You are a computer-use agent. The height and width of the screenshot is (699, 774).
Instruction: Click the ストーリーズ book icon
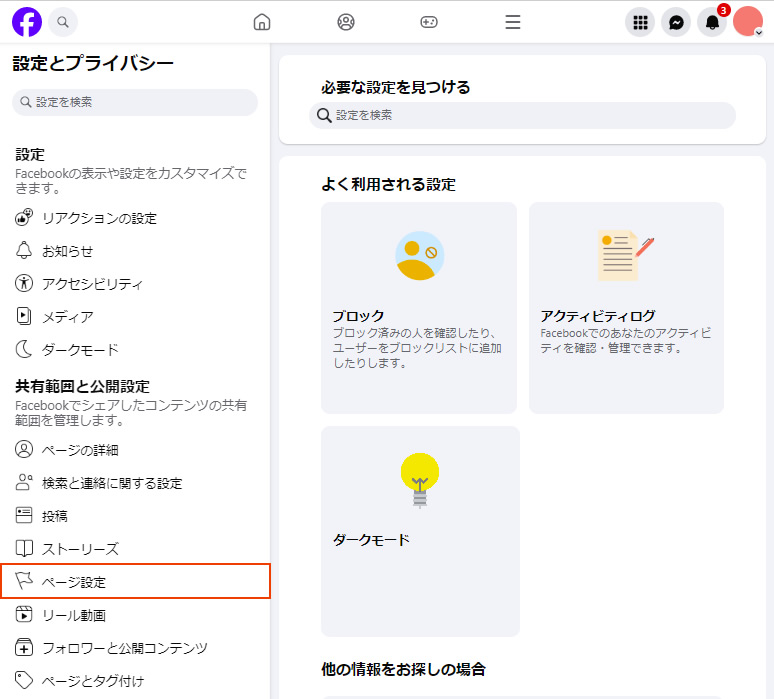(x=24, y=548)
